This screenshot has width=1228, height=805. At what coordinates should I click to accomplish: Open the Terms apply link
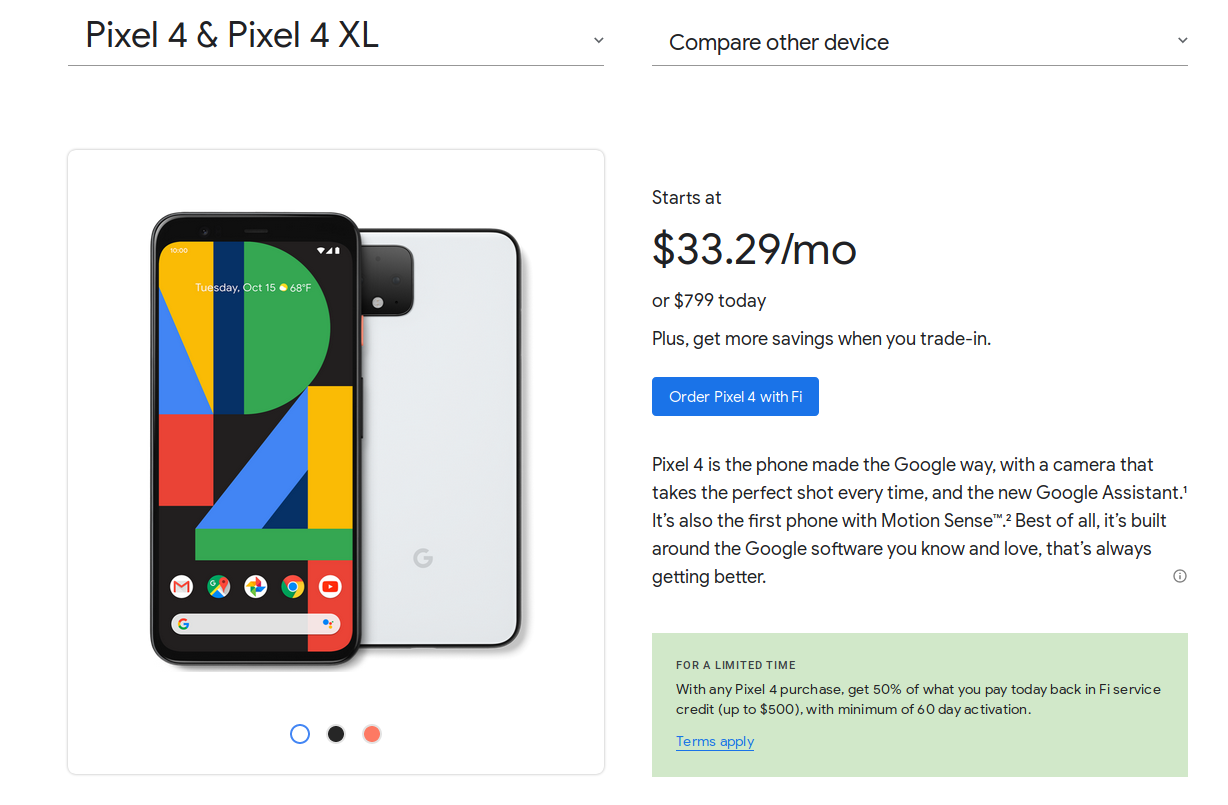(x=714, y=741)
